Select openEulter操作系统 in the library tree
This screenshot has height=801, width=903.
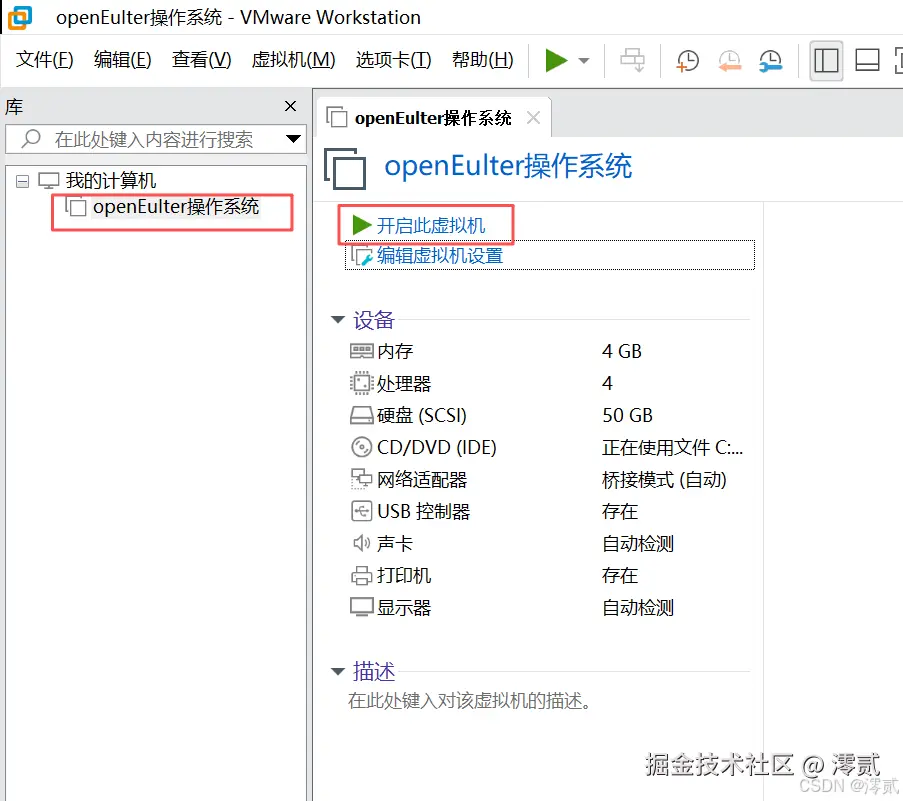(x=176, y=207)
